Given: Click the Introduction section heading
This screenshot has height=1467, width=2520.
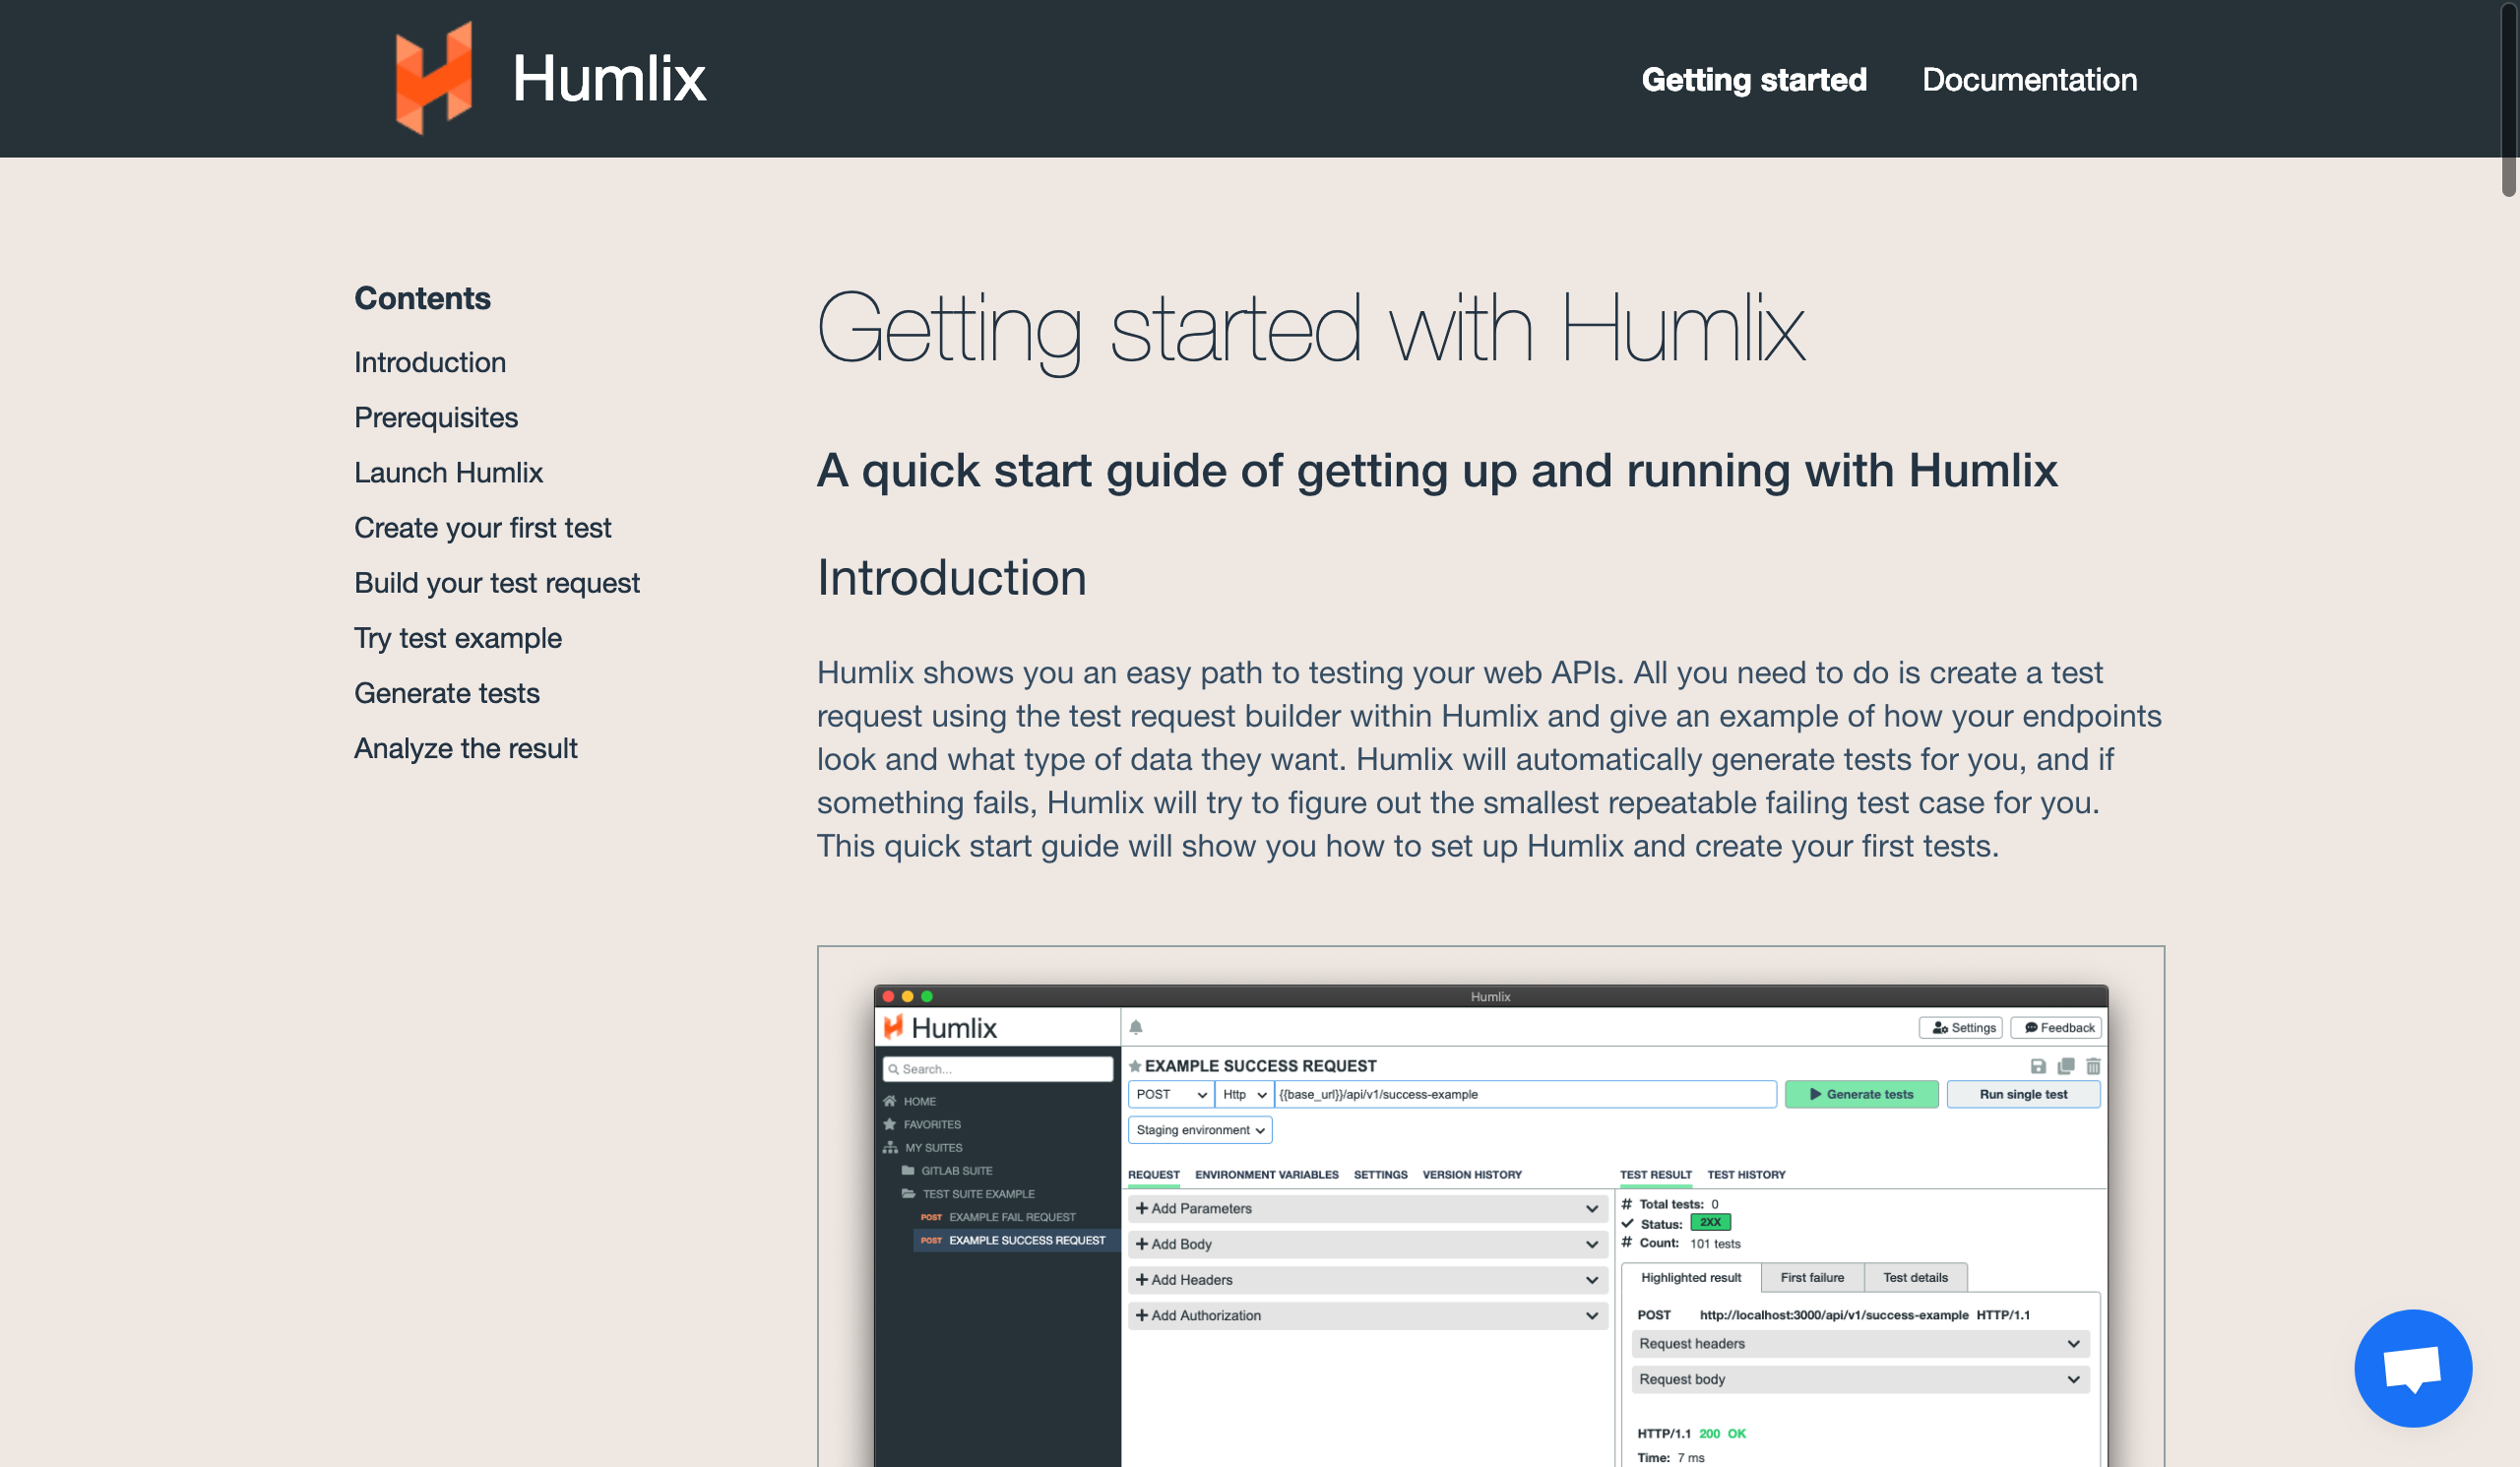Looking at the screenshot, I should point(951,577).
